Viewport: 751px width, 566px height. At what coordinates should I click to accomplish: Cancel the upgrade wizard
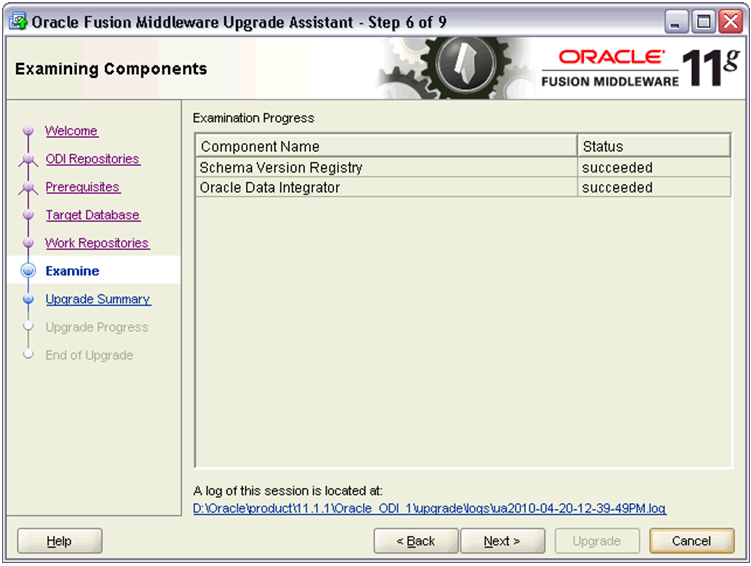[x=692, y=541]
